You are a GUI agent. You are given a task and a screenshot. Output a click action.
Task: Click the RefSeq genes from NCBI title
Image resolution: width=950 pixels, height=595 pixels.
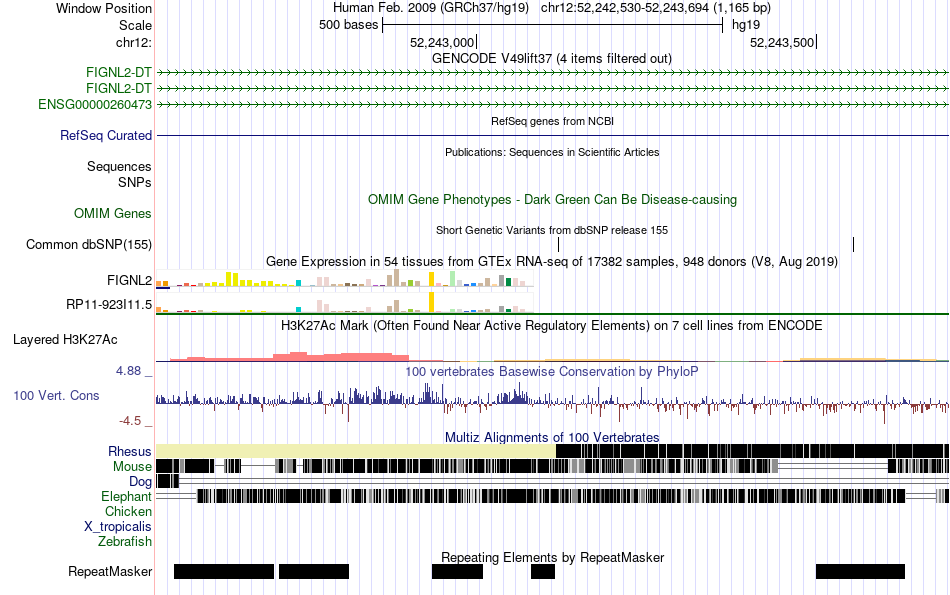point(552,121)
